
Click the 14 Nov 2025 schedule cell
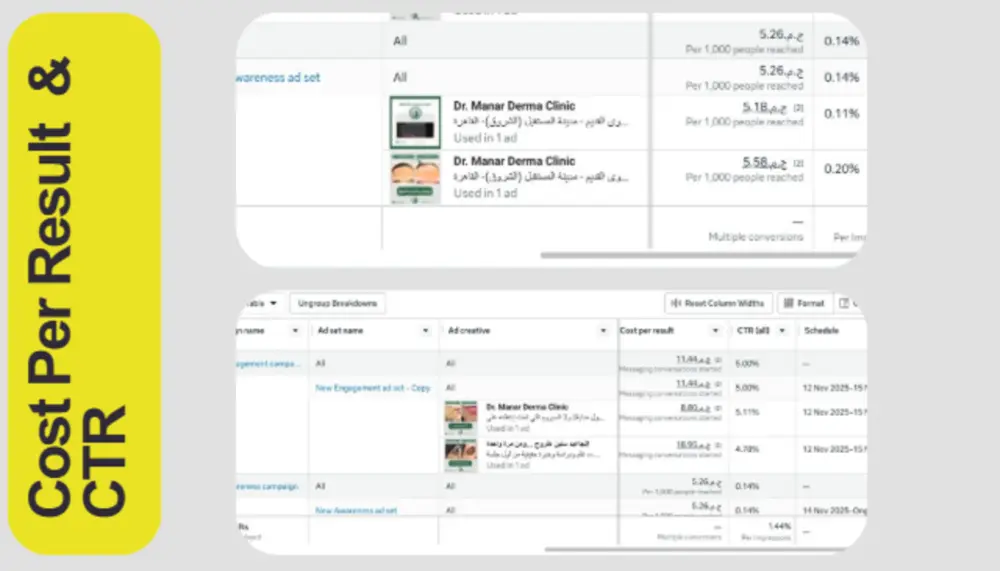coord(834,510)
